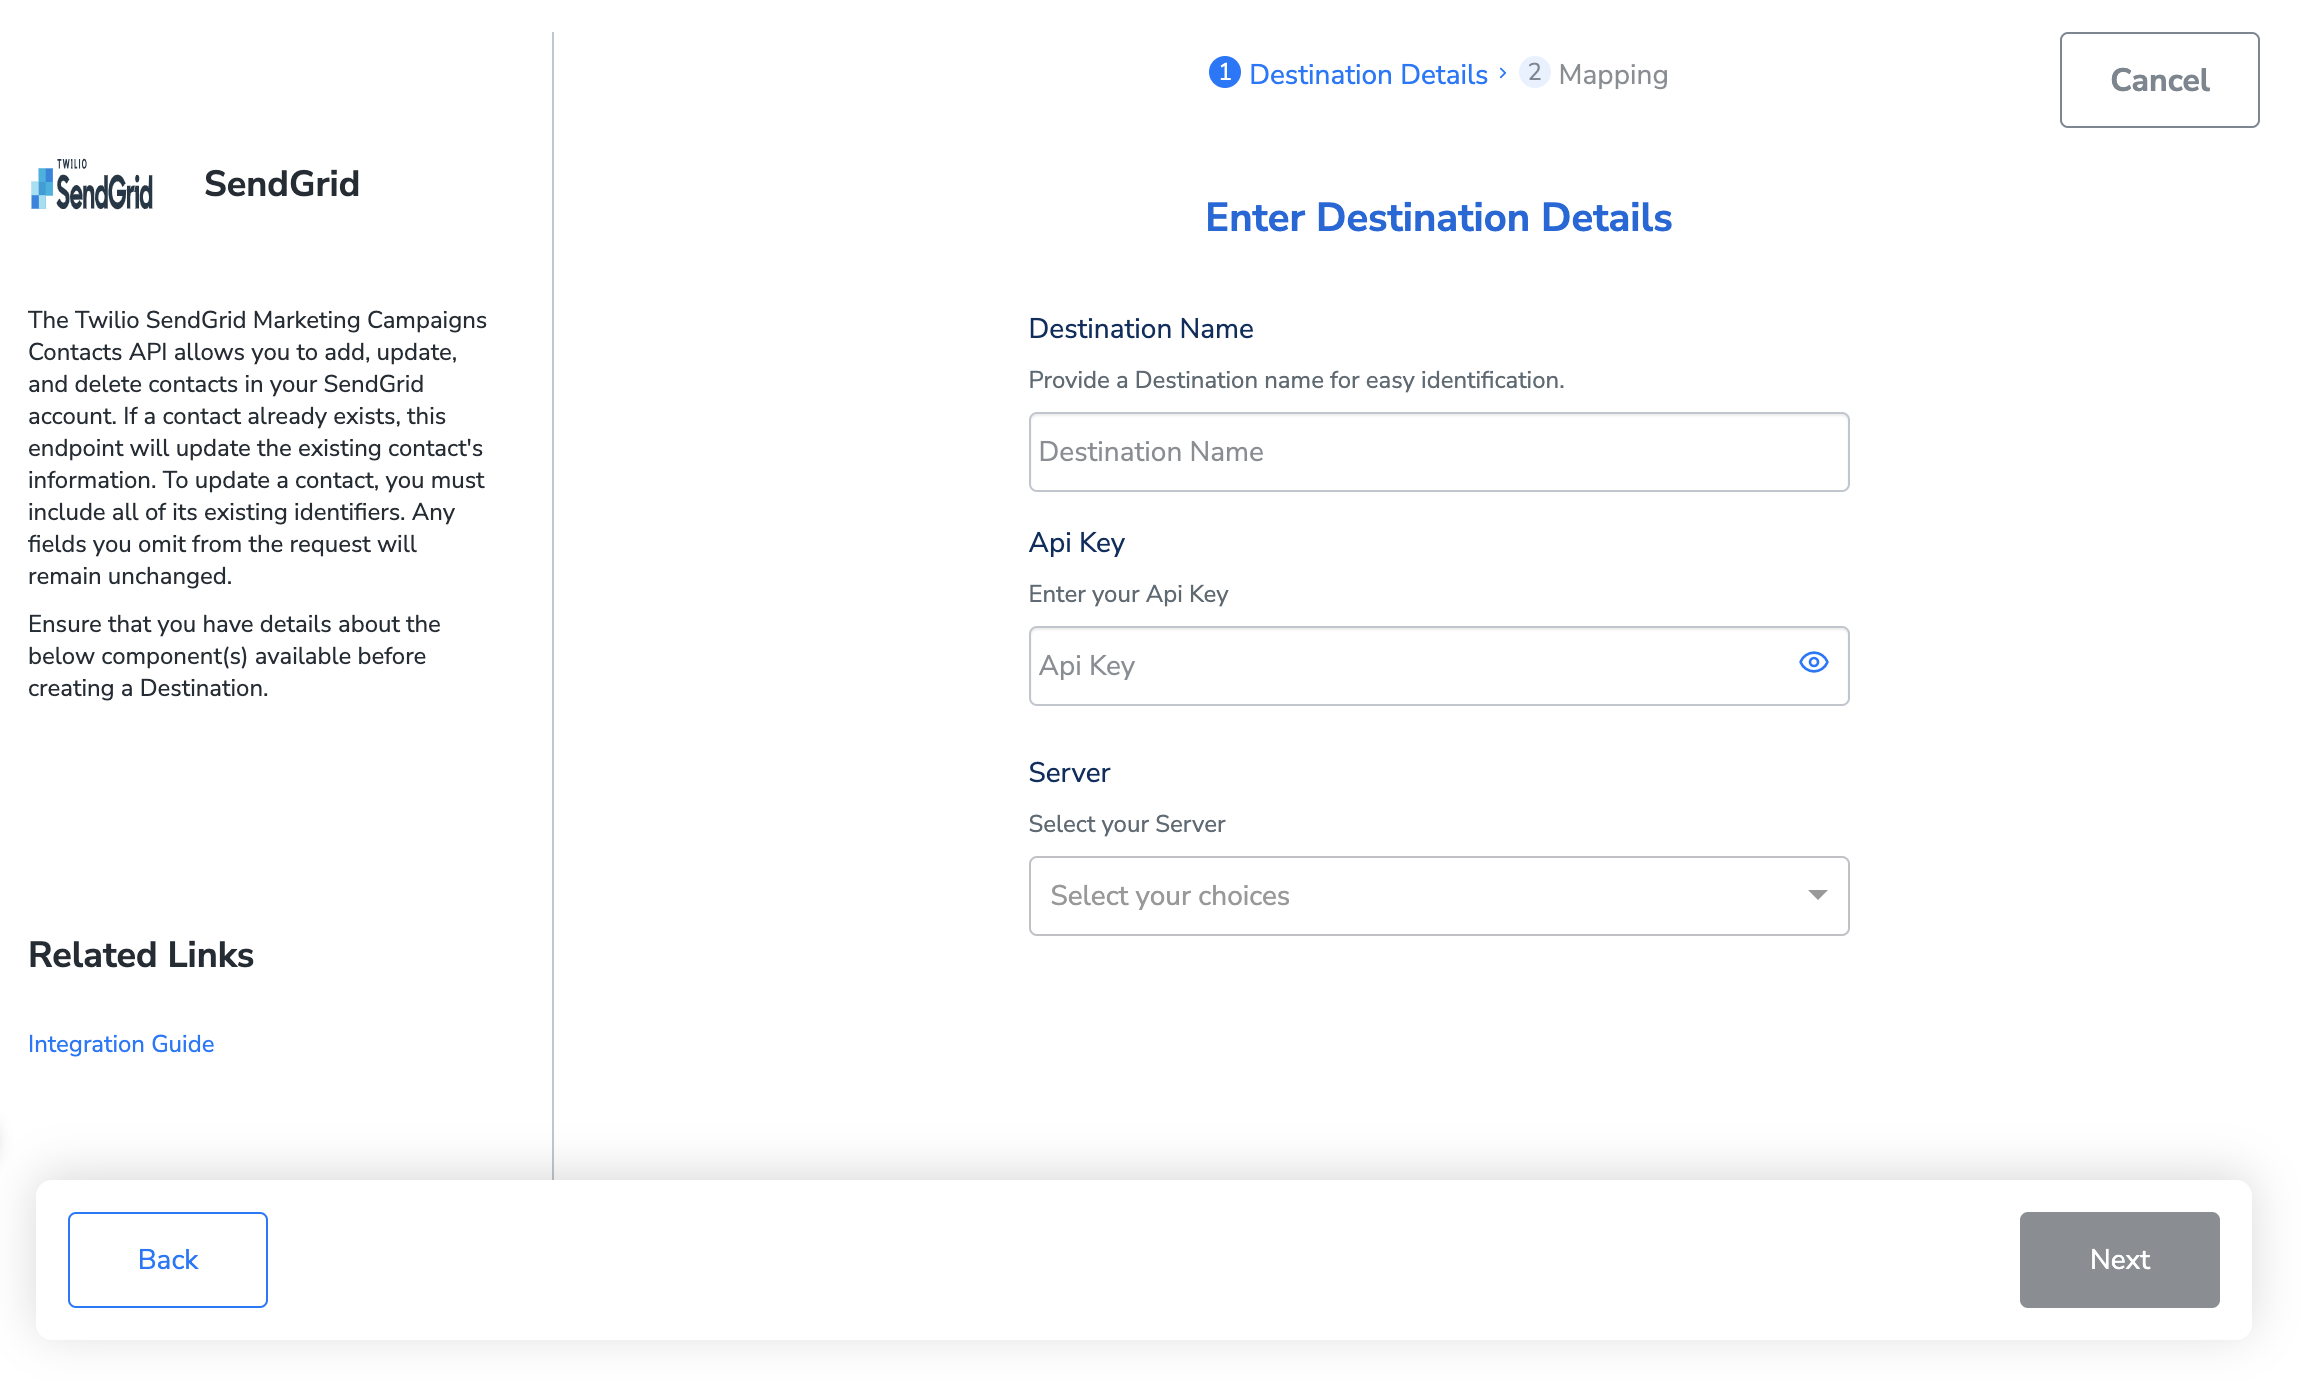Click the Enter Destination Details heading
Viewport: 2300px width, 1388px height.
[1438, 218]
